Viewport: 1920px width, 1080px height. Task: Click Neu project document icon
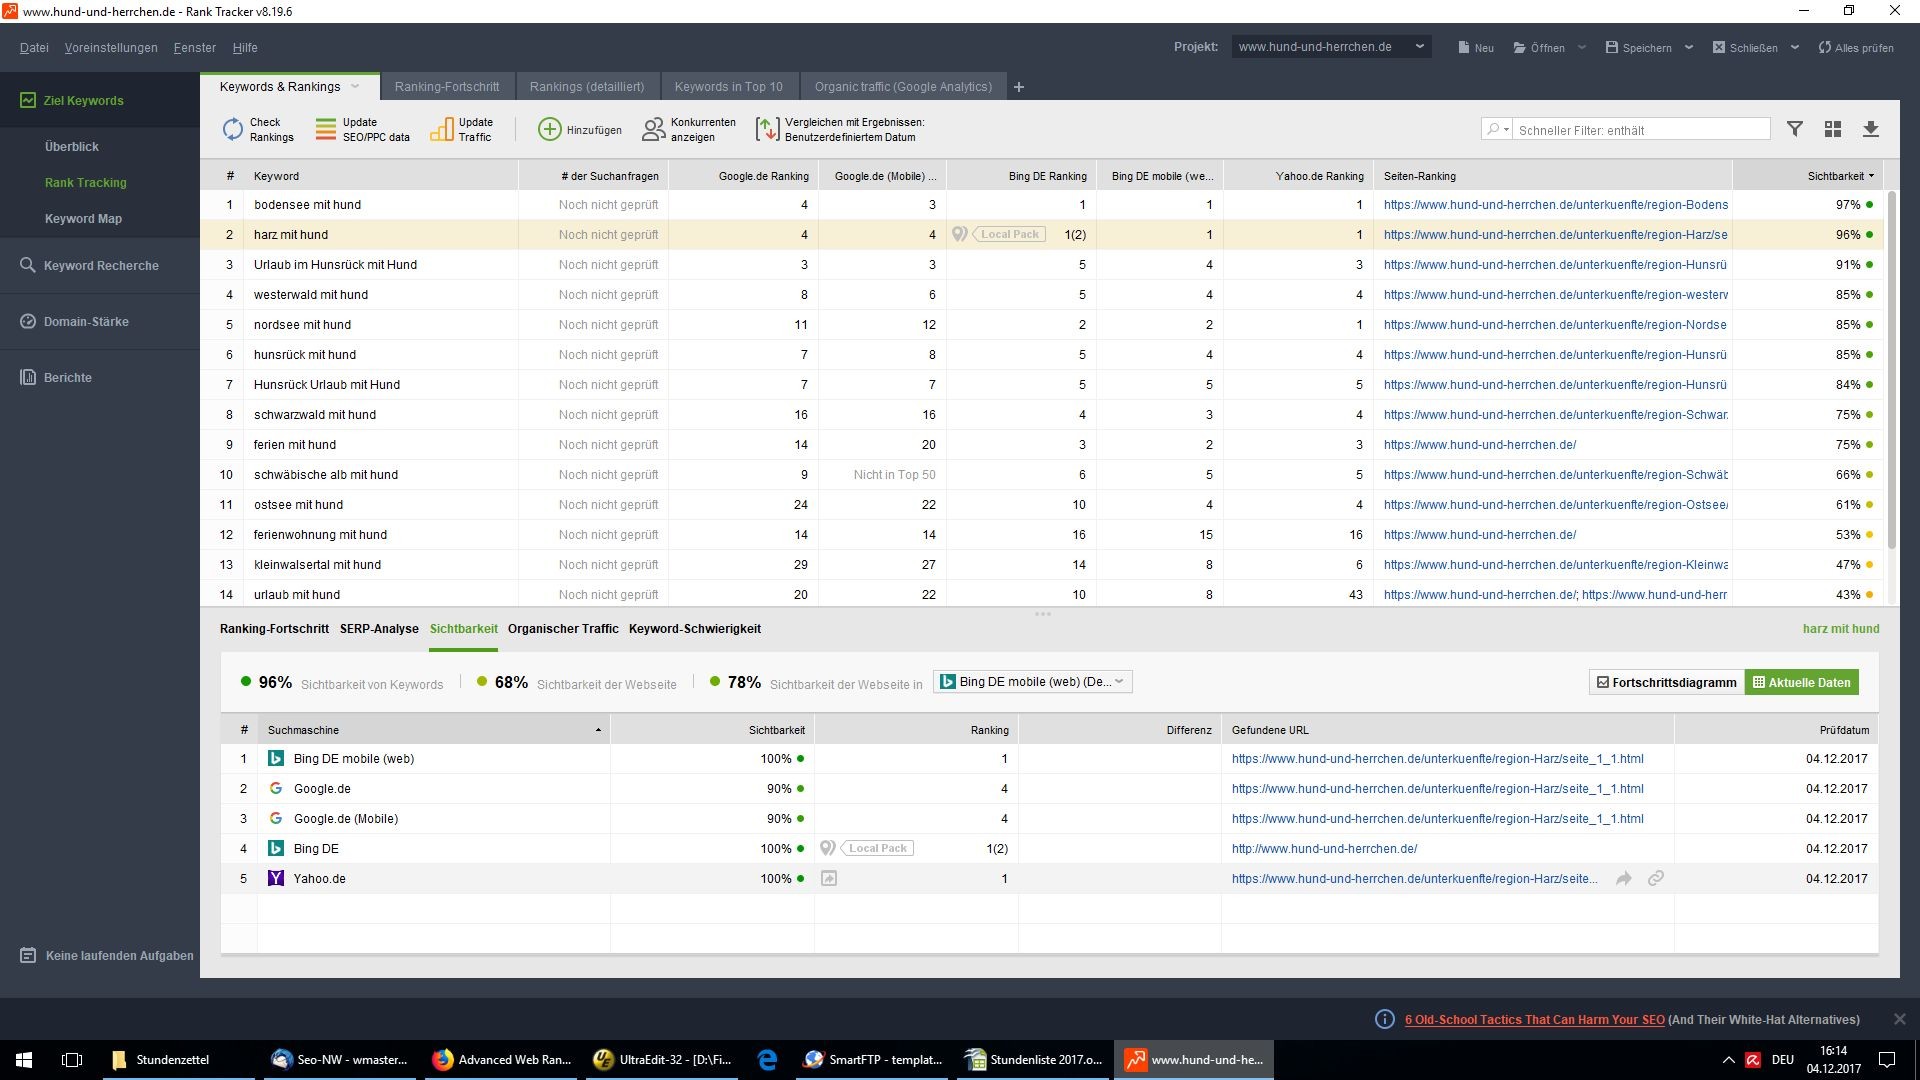click(x=1464, y=47)
